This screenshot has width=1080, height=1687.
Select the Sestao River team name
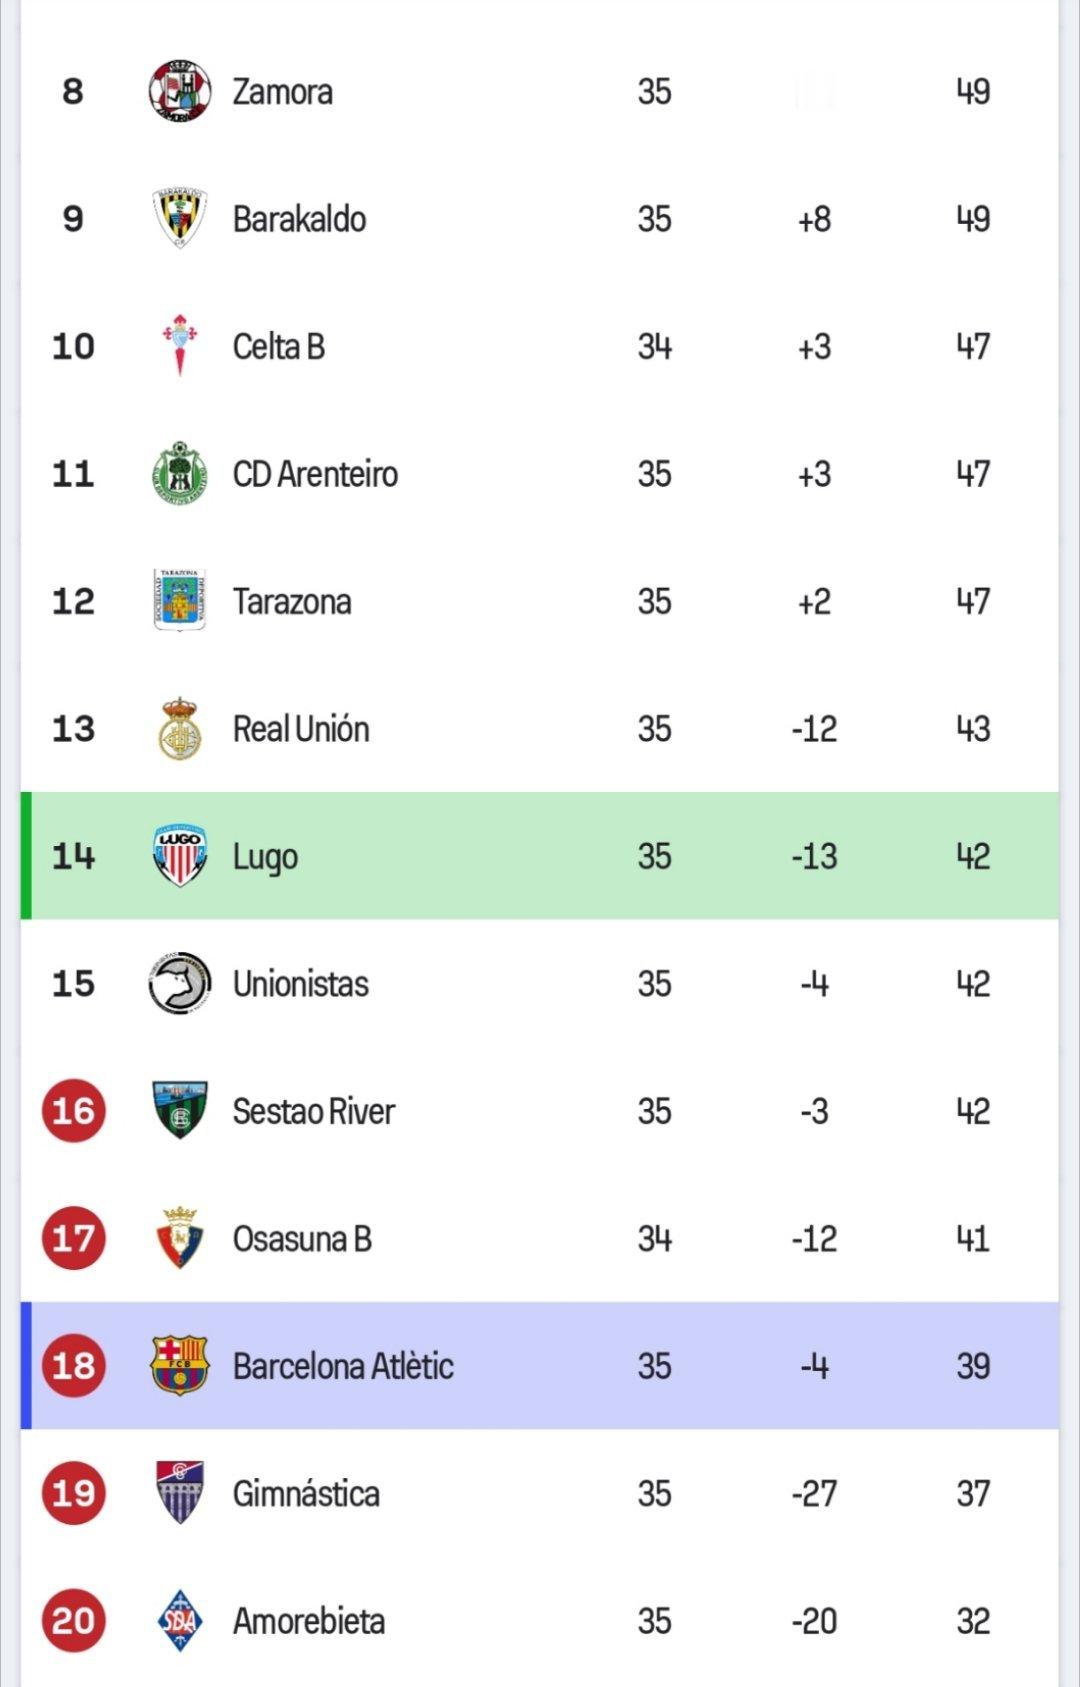click(x=314, y=1111)
